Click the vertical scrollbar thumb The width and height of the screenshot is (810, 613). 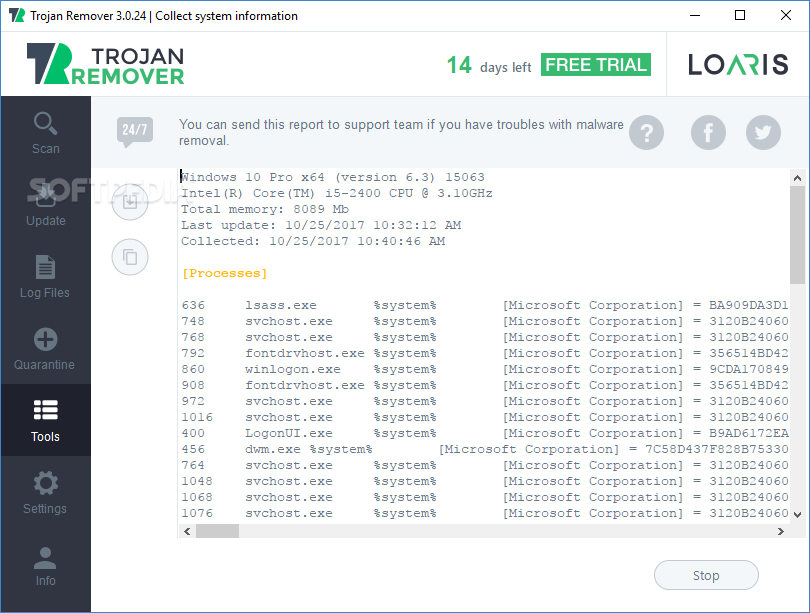[797, 235]
